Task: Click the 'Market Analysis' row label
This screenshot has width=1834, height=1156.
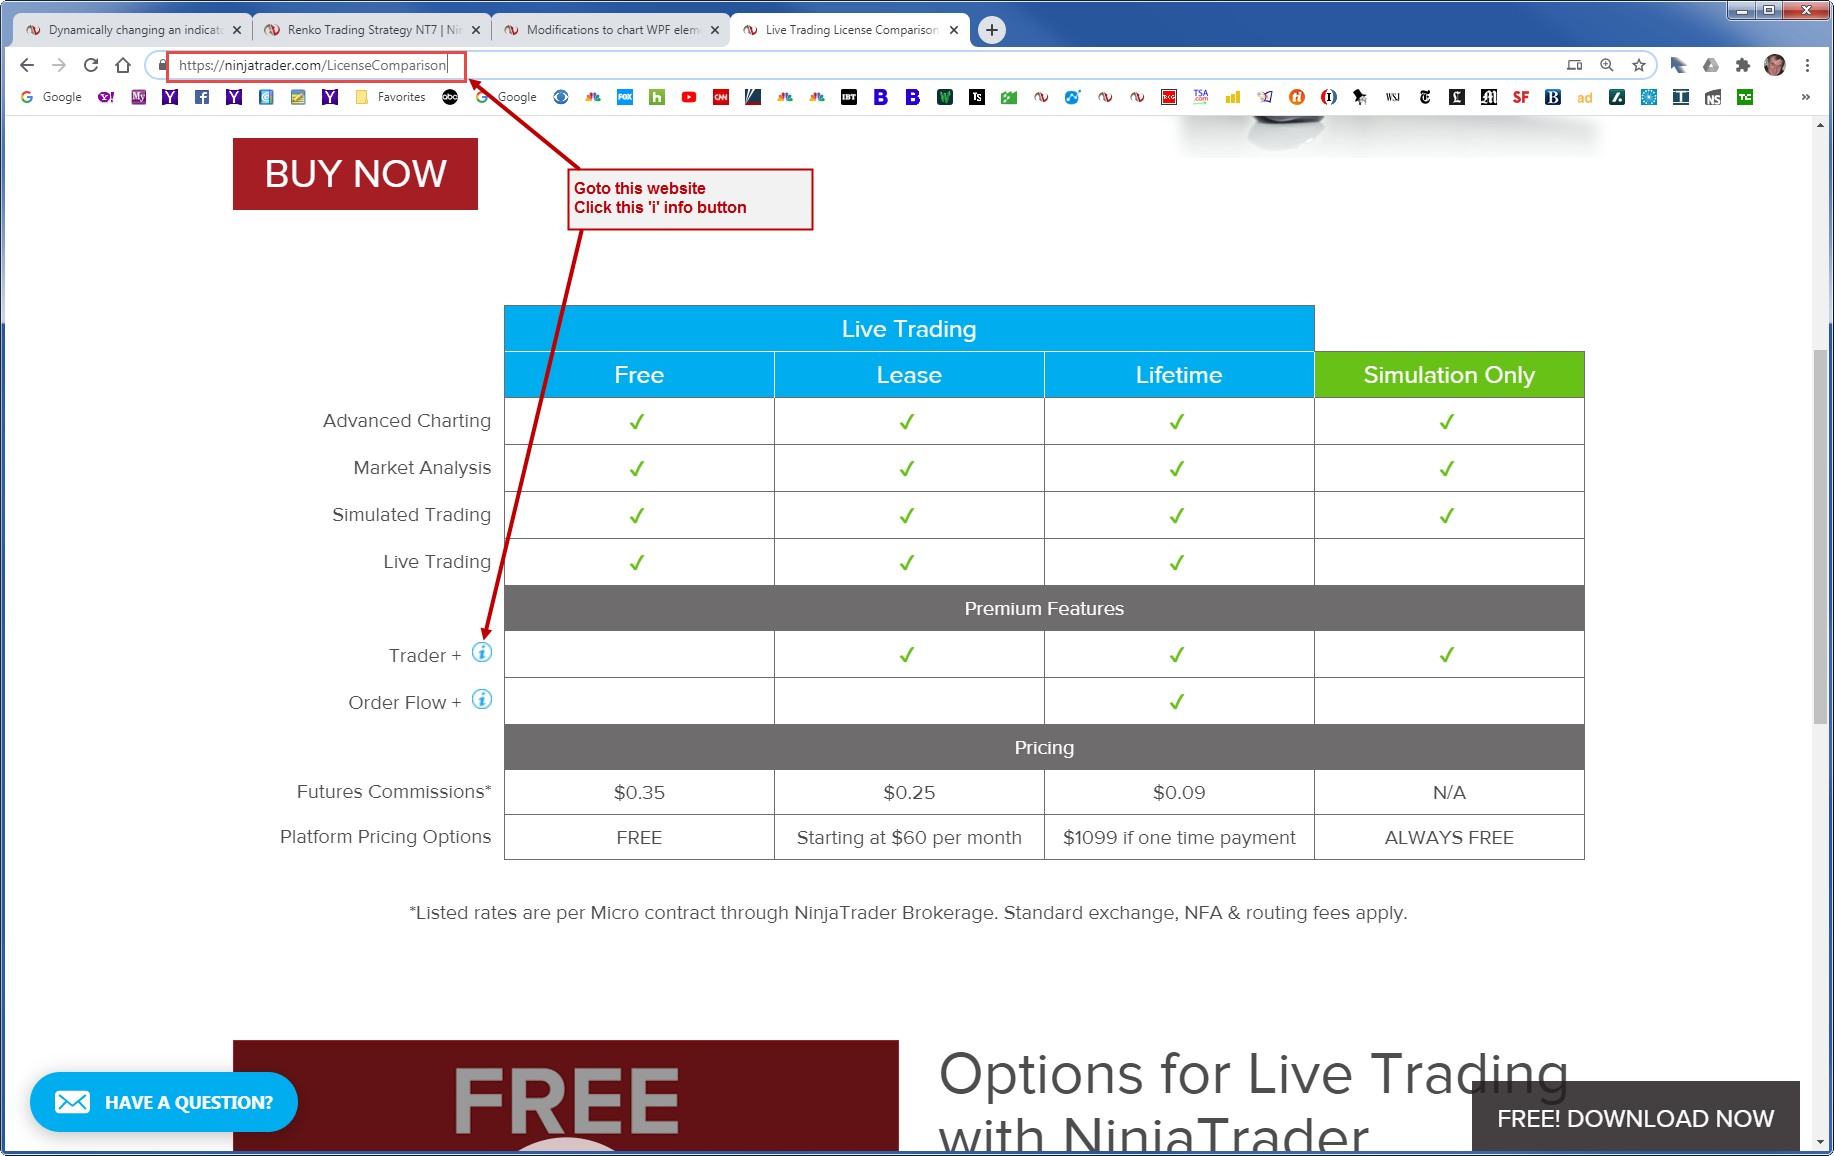Action: point(422,468)
